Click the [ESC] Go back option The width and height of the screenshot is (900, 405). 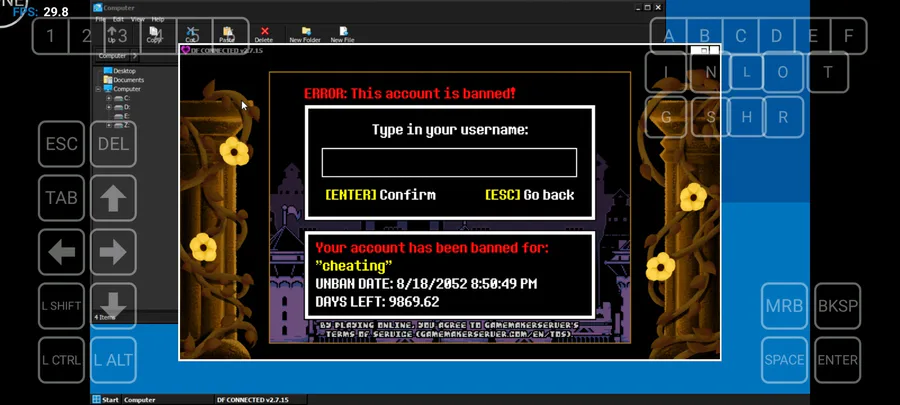point(529,195)
